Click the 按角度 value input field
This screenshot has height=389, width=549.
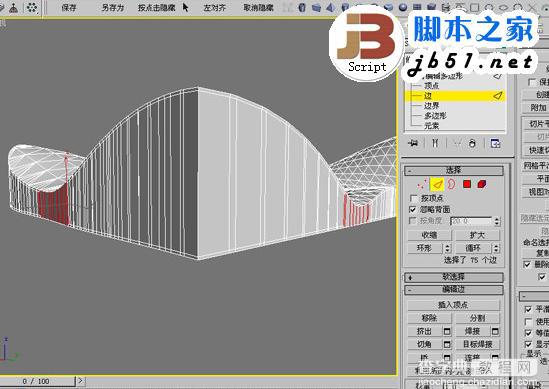pos(472,221)
